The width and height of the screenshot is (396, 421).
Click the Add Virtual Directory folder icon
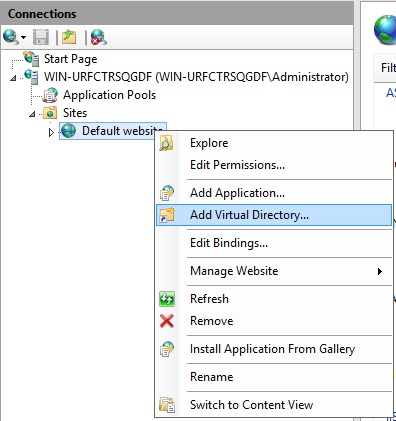click(x=167, y=215)
